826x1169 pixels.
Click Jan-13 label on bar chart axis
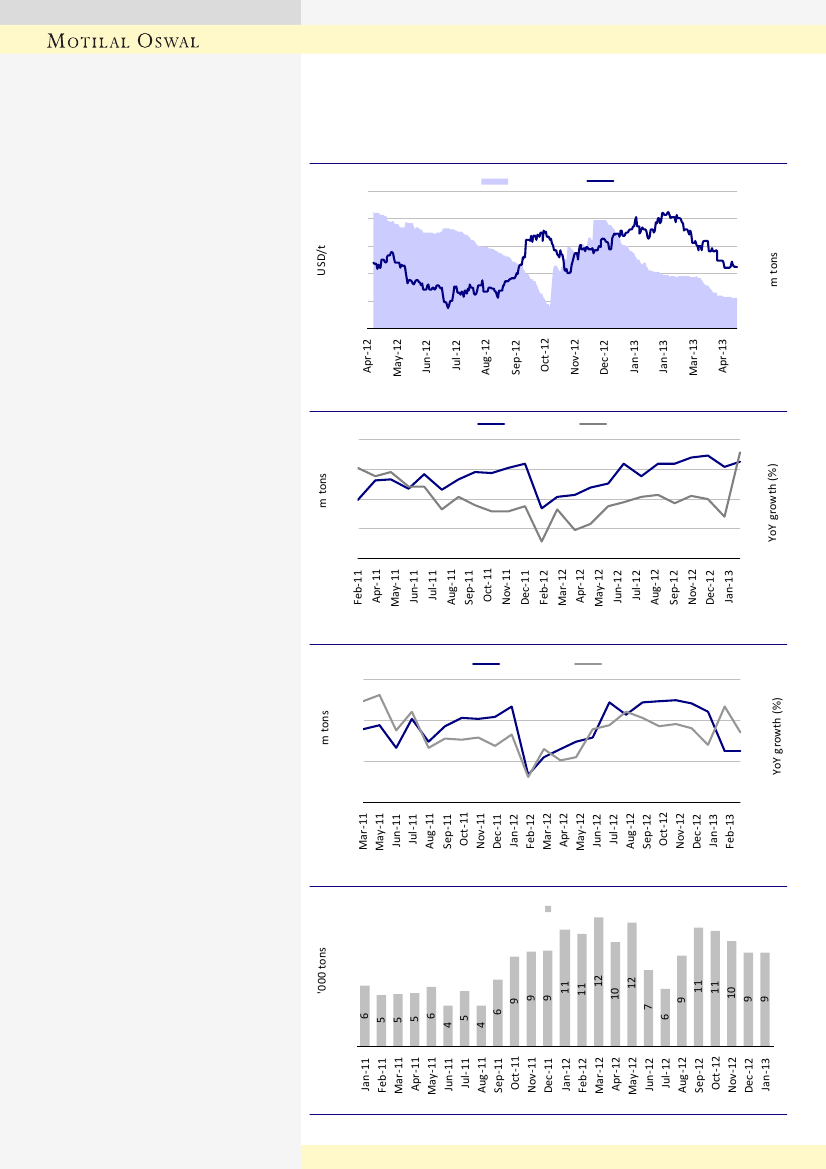pos(764,1077)
